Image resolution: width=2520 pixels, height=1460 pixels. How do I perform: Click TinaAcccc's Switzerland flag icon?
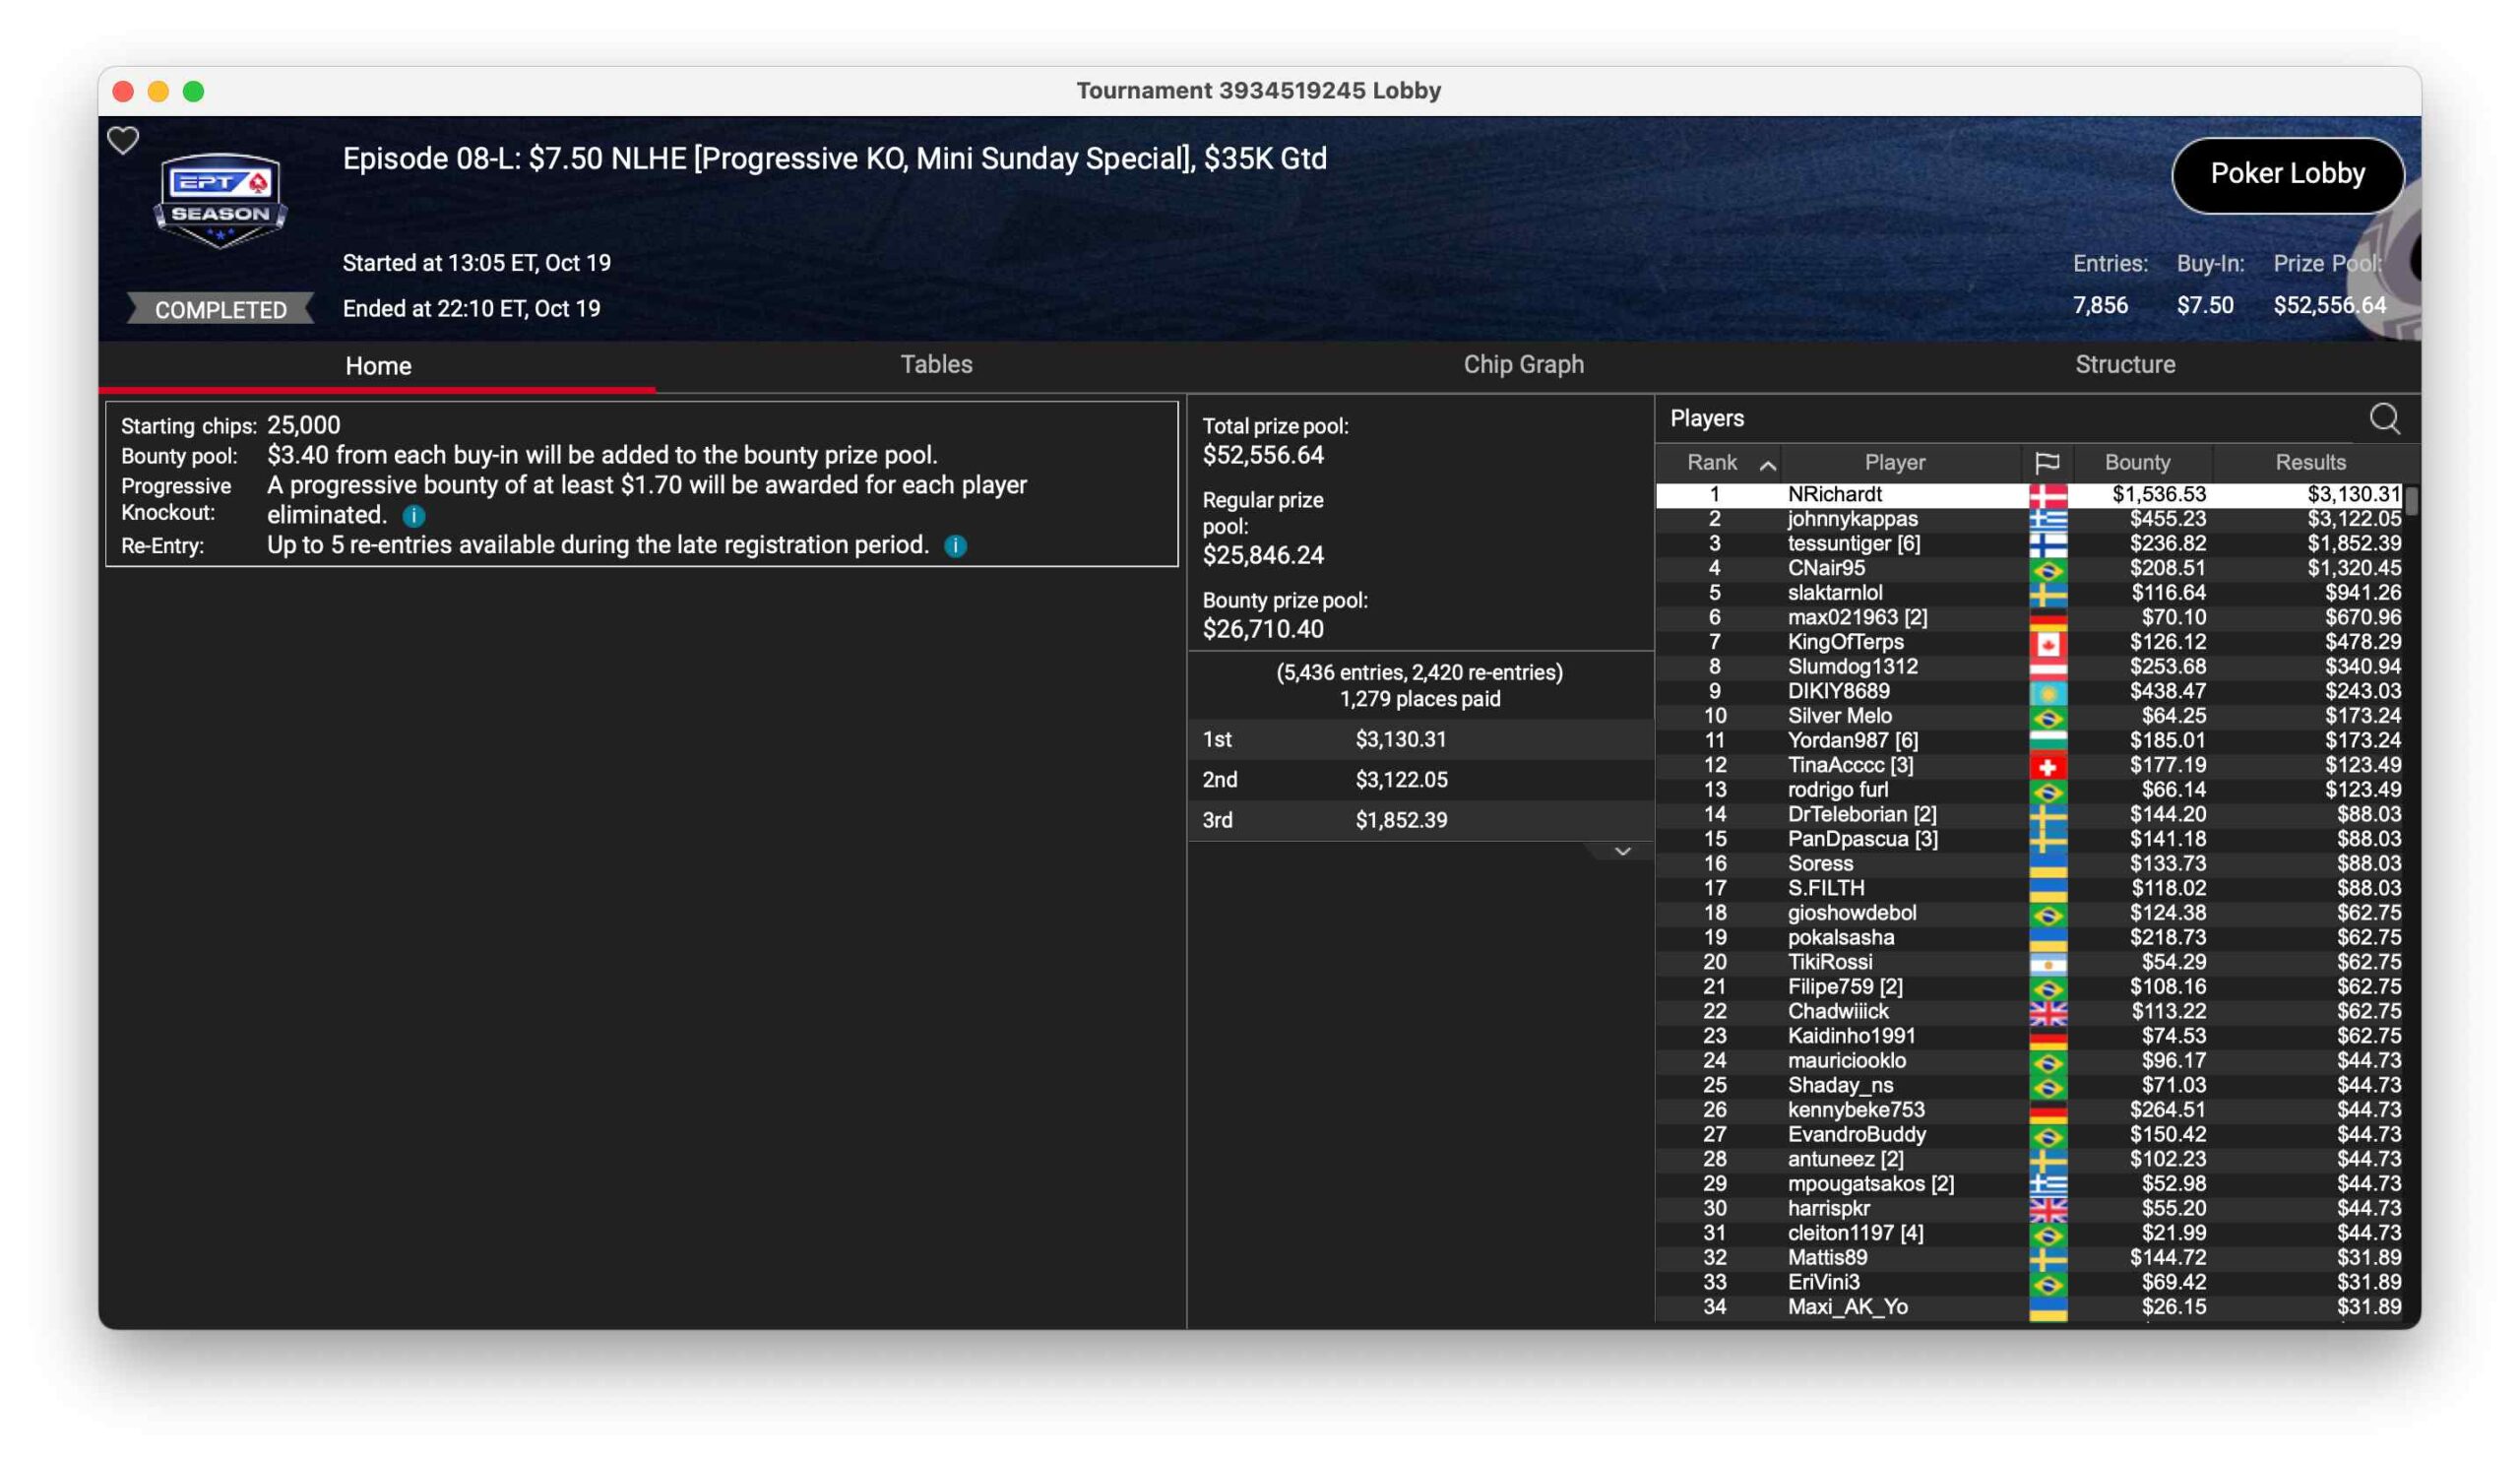[x=2047, y=766]
